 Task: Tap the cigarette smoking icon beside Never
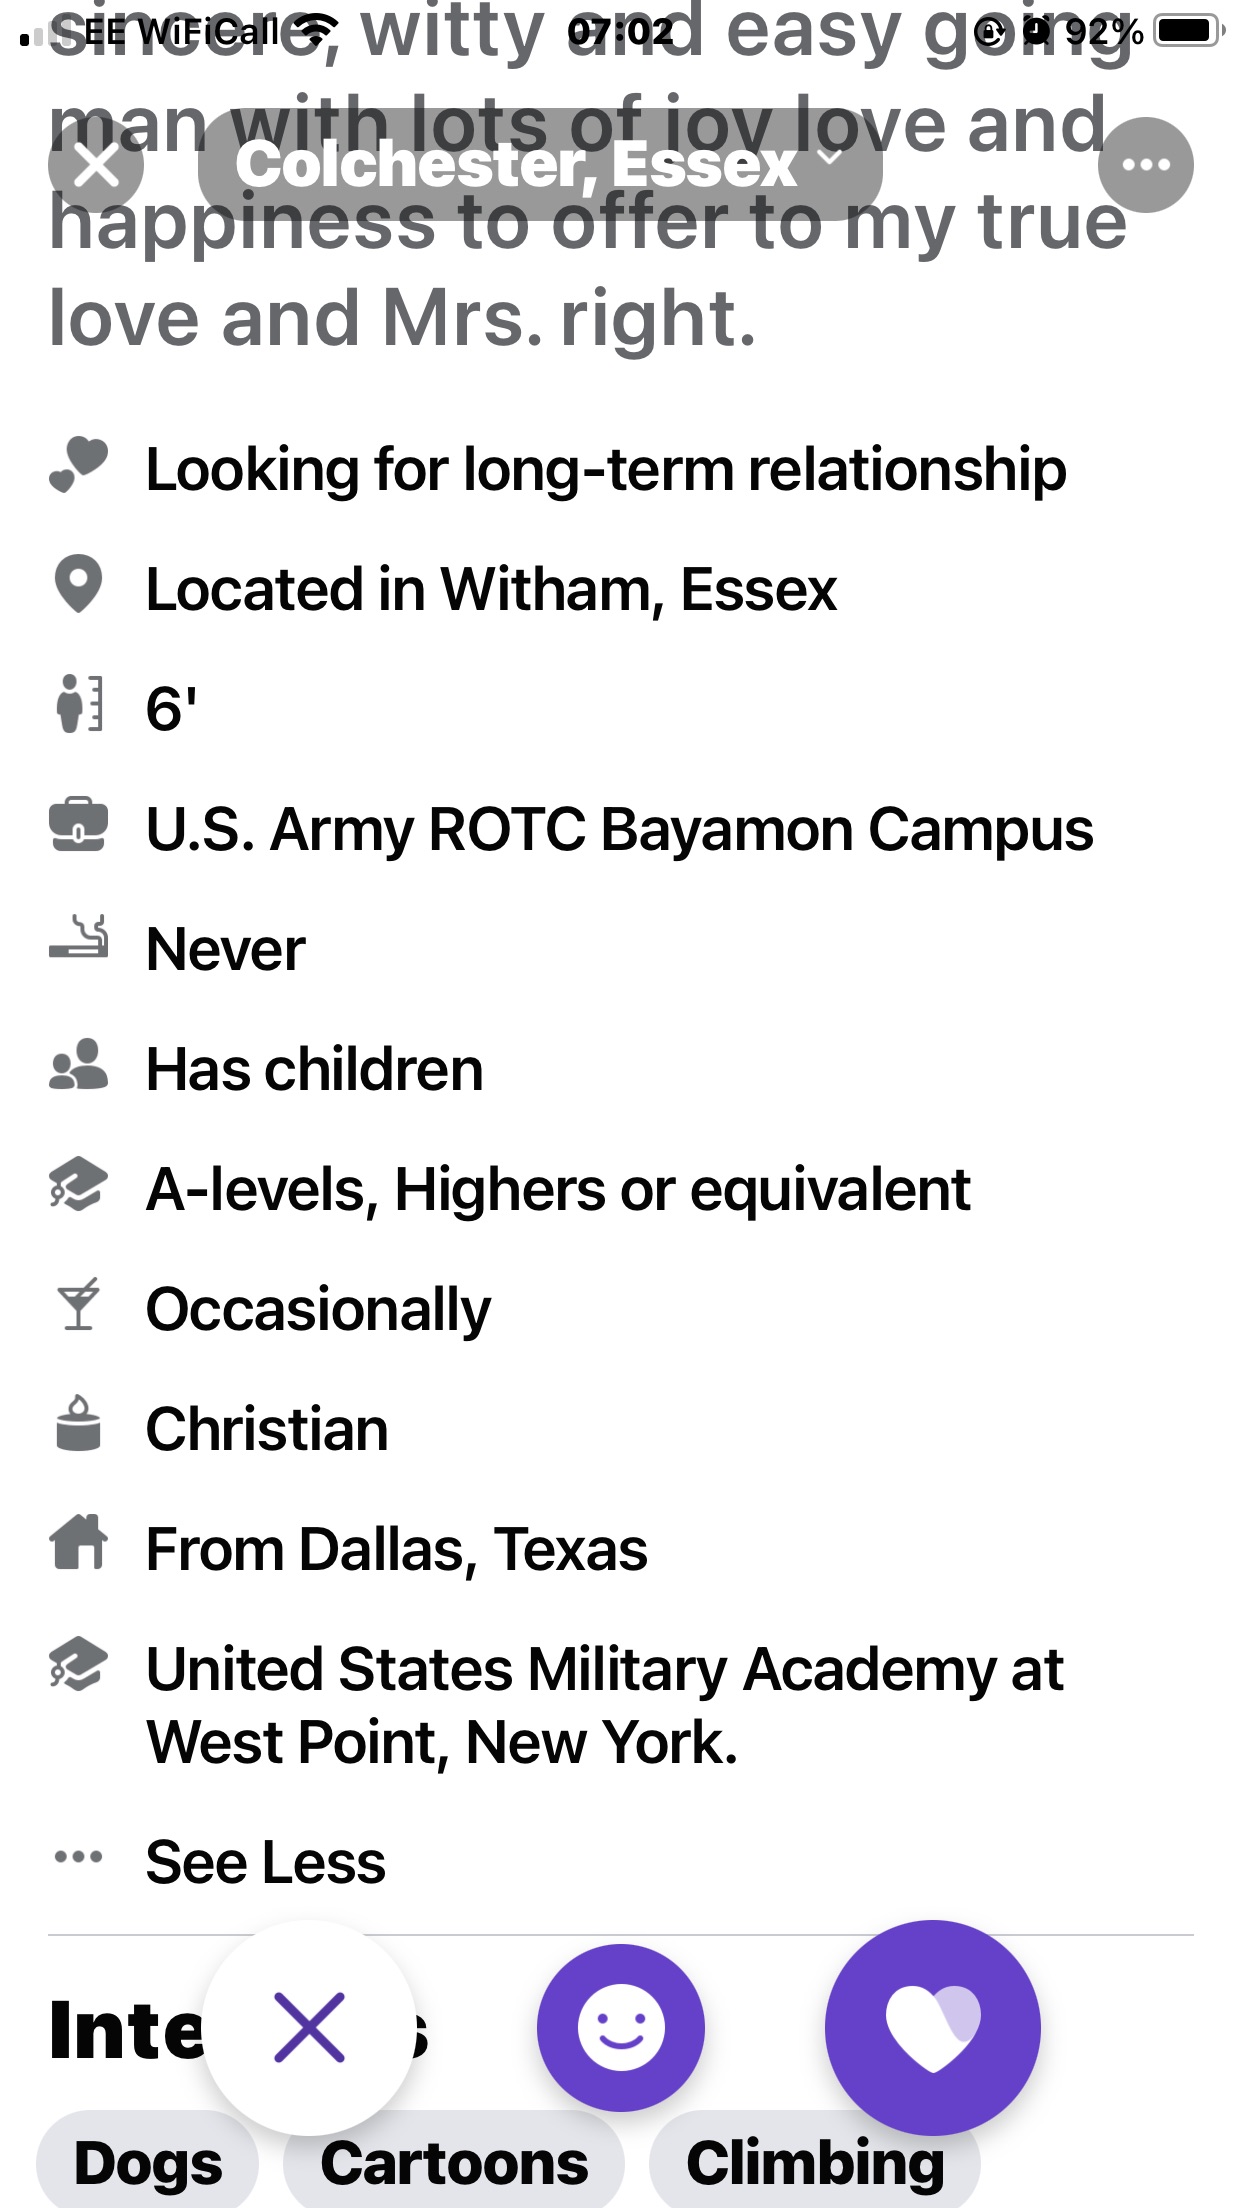point(78,938)
